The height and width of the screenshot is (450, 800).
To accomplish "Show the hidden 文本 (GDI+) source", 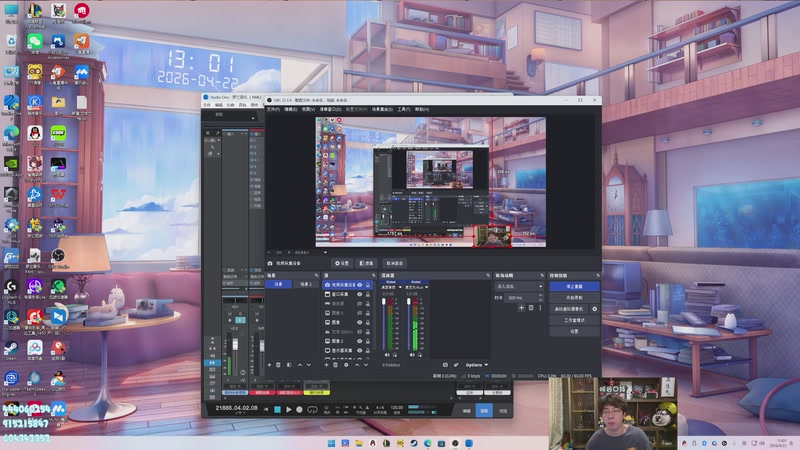I will click(360, 332).
